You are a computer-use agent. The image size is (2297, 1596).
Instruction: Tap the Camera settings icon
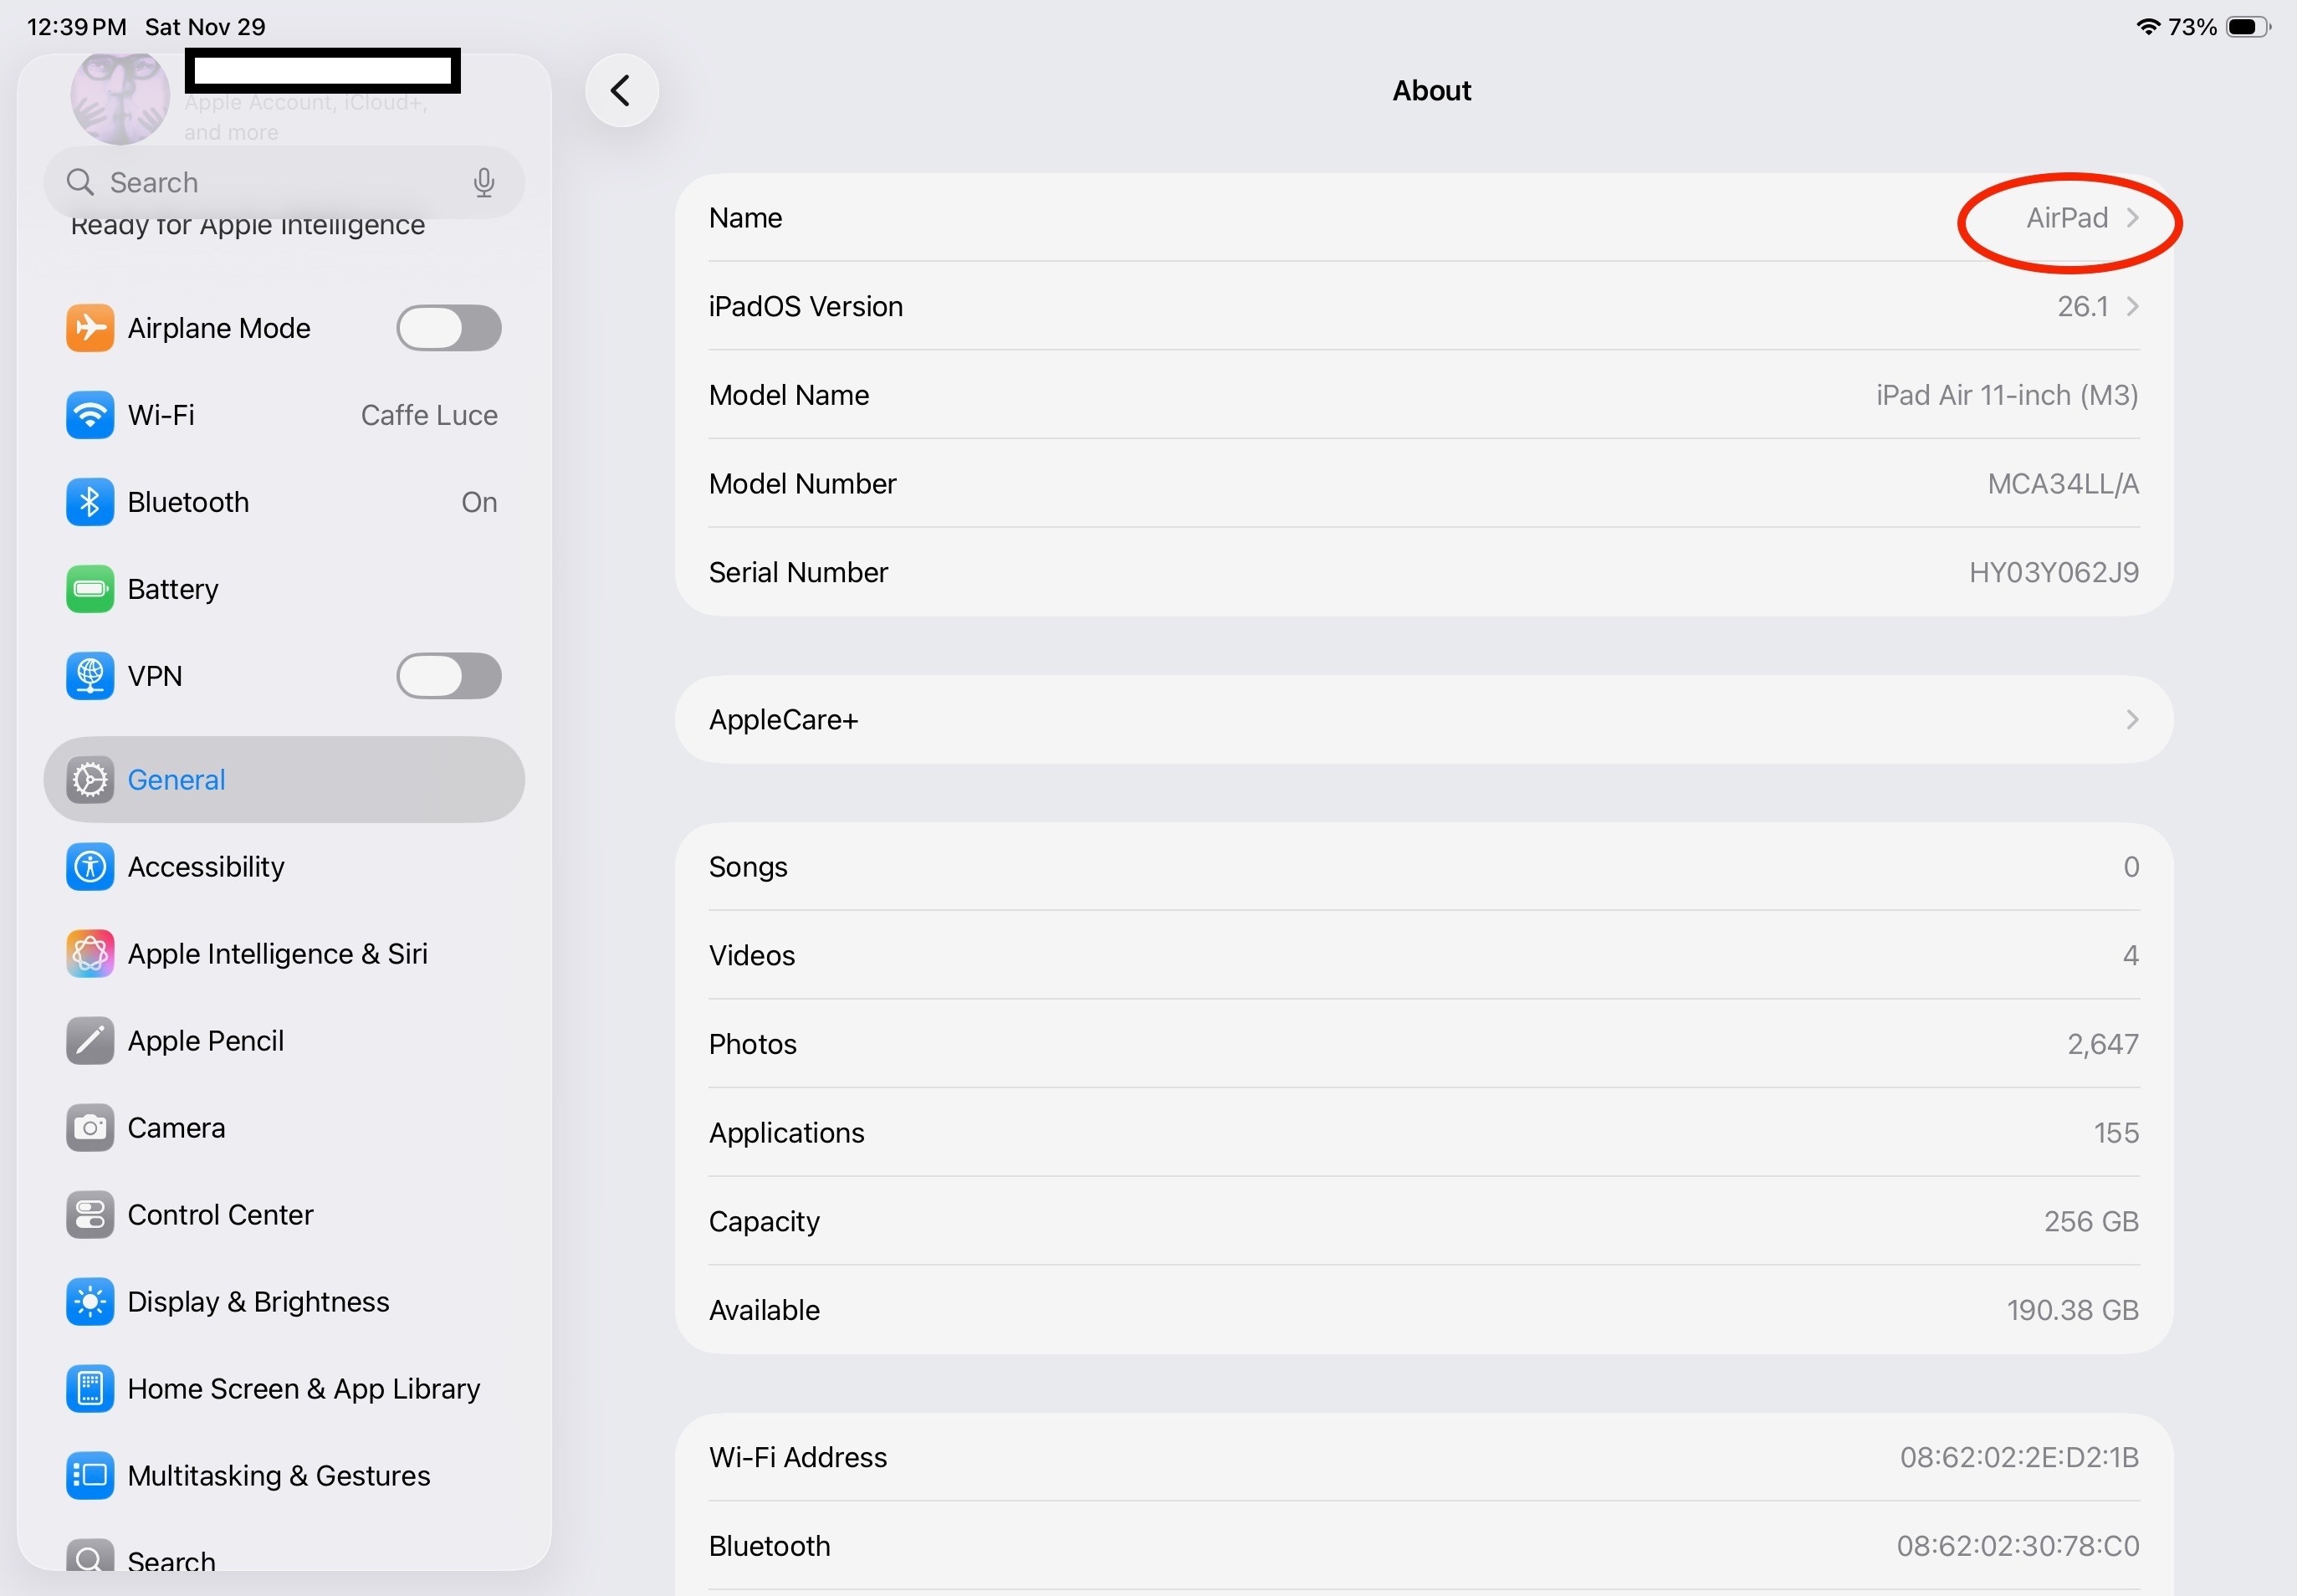pyautogui.click(x=89, y=1128)
